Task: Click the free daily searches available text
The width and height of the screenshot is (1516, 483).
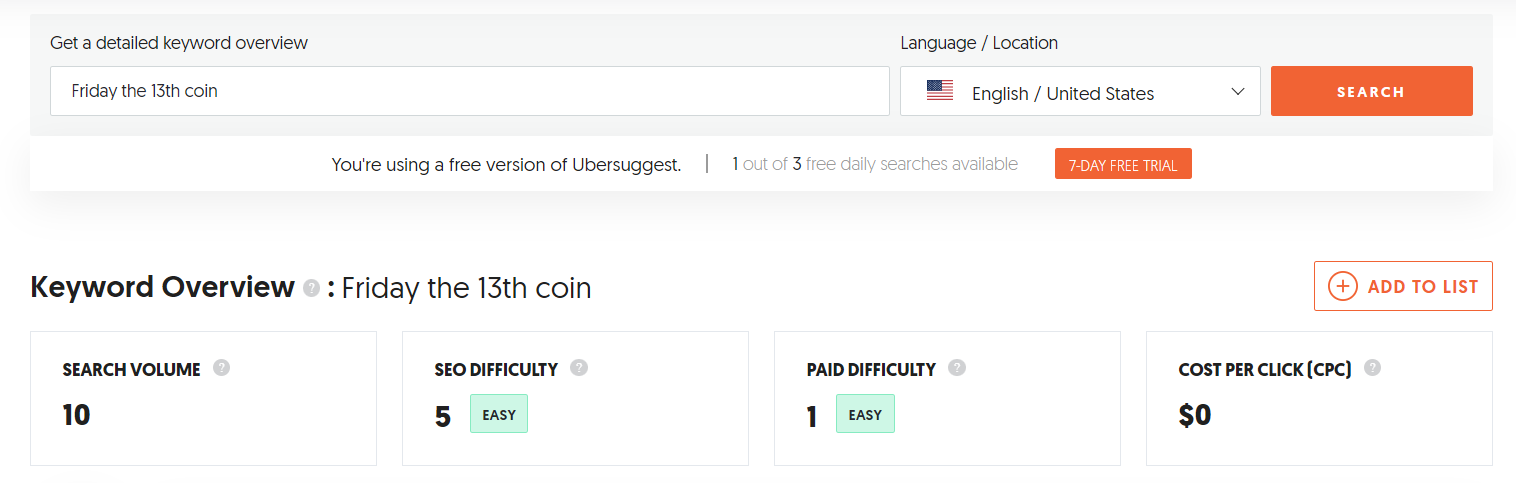Action: click(x=912, y=164)
